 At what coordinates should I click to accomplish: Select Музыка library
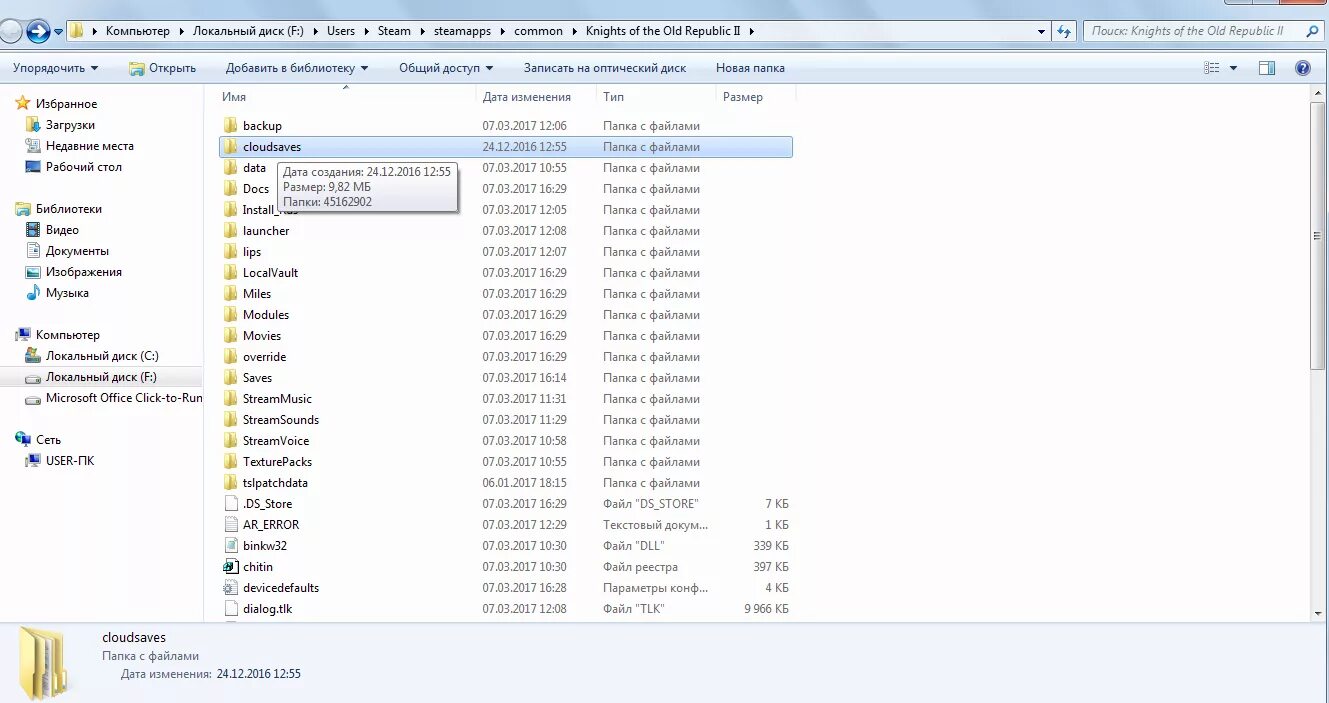[67, 293]
